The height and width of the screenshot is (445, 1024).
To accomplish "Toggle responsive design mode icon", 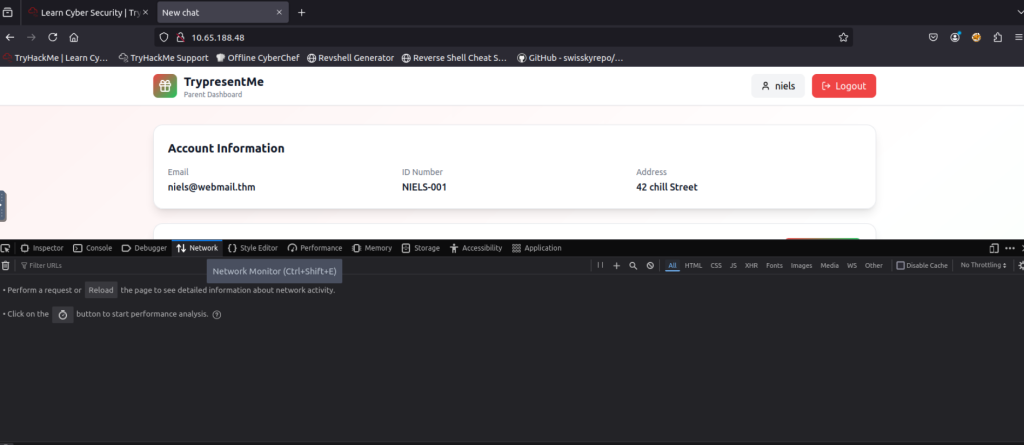I will tap(994, 248).
